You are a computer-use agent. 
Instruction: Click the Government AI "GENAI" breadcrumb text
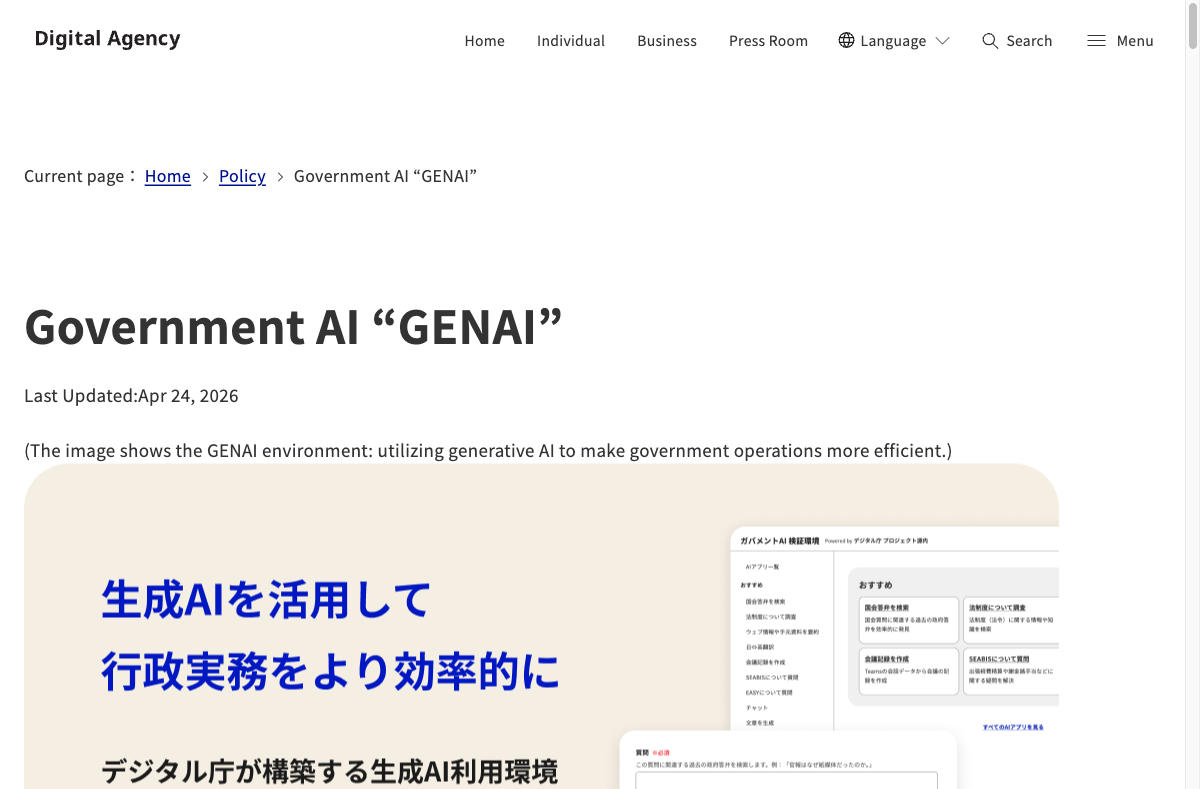tap(385, 176)
